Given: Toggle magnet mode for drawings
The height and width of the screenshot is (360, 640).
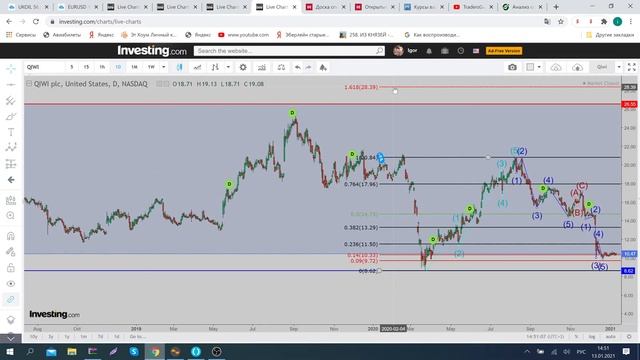Looking at the screenshot, I should coord(11,236).
